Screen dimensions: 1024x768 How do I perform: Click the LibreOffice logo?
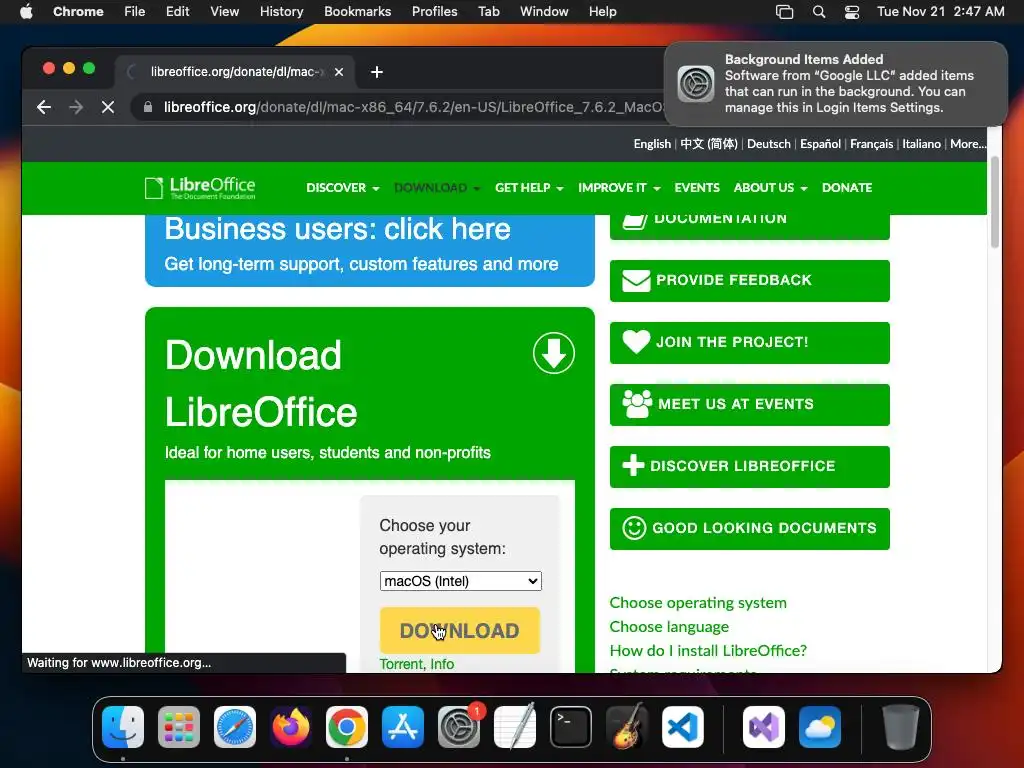[x=200, y=188]
